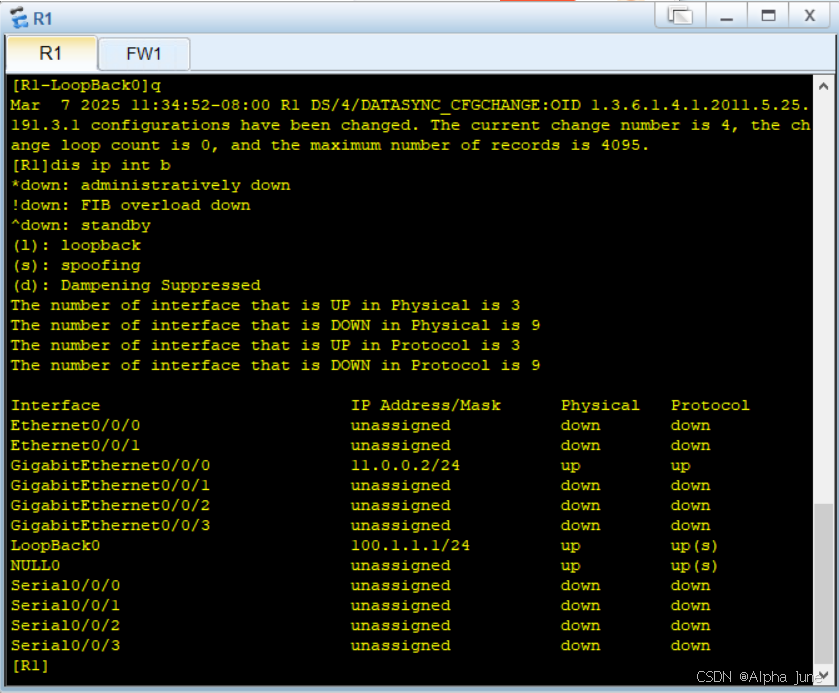The image size is (839, 693).
Task: Click the restore-down overlapping windows icon
Action: pos(680,16)
